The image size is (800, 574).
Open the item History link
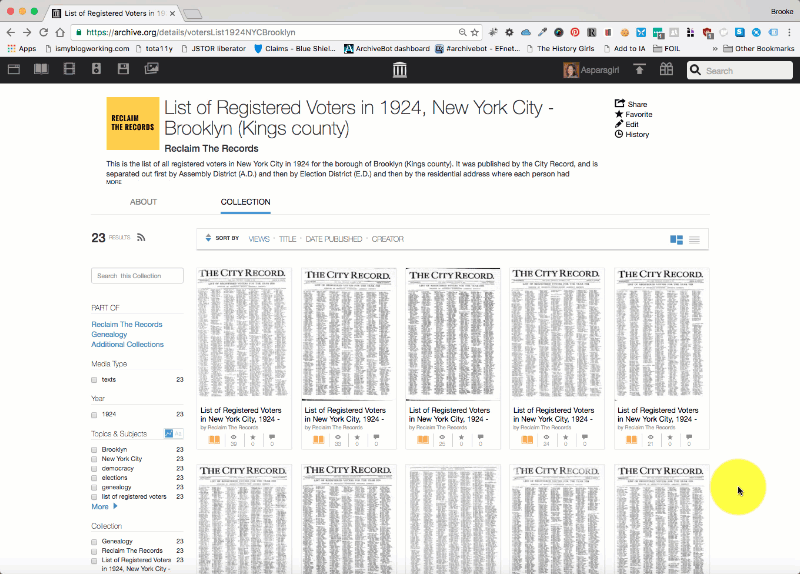pos(632,134)
